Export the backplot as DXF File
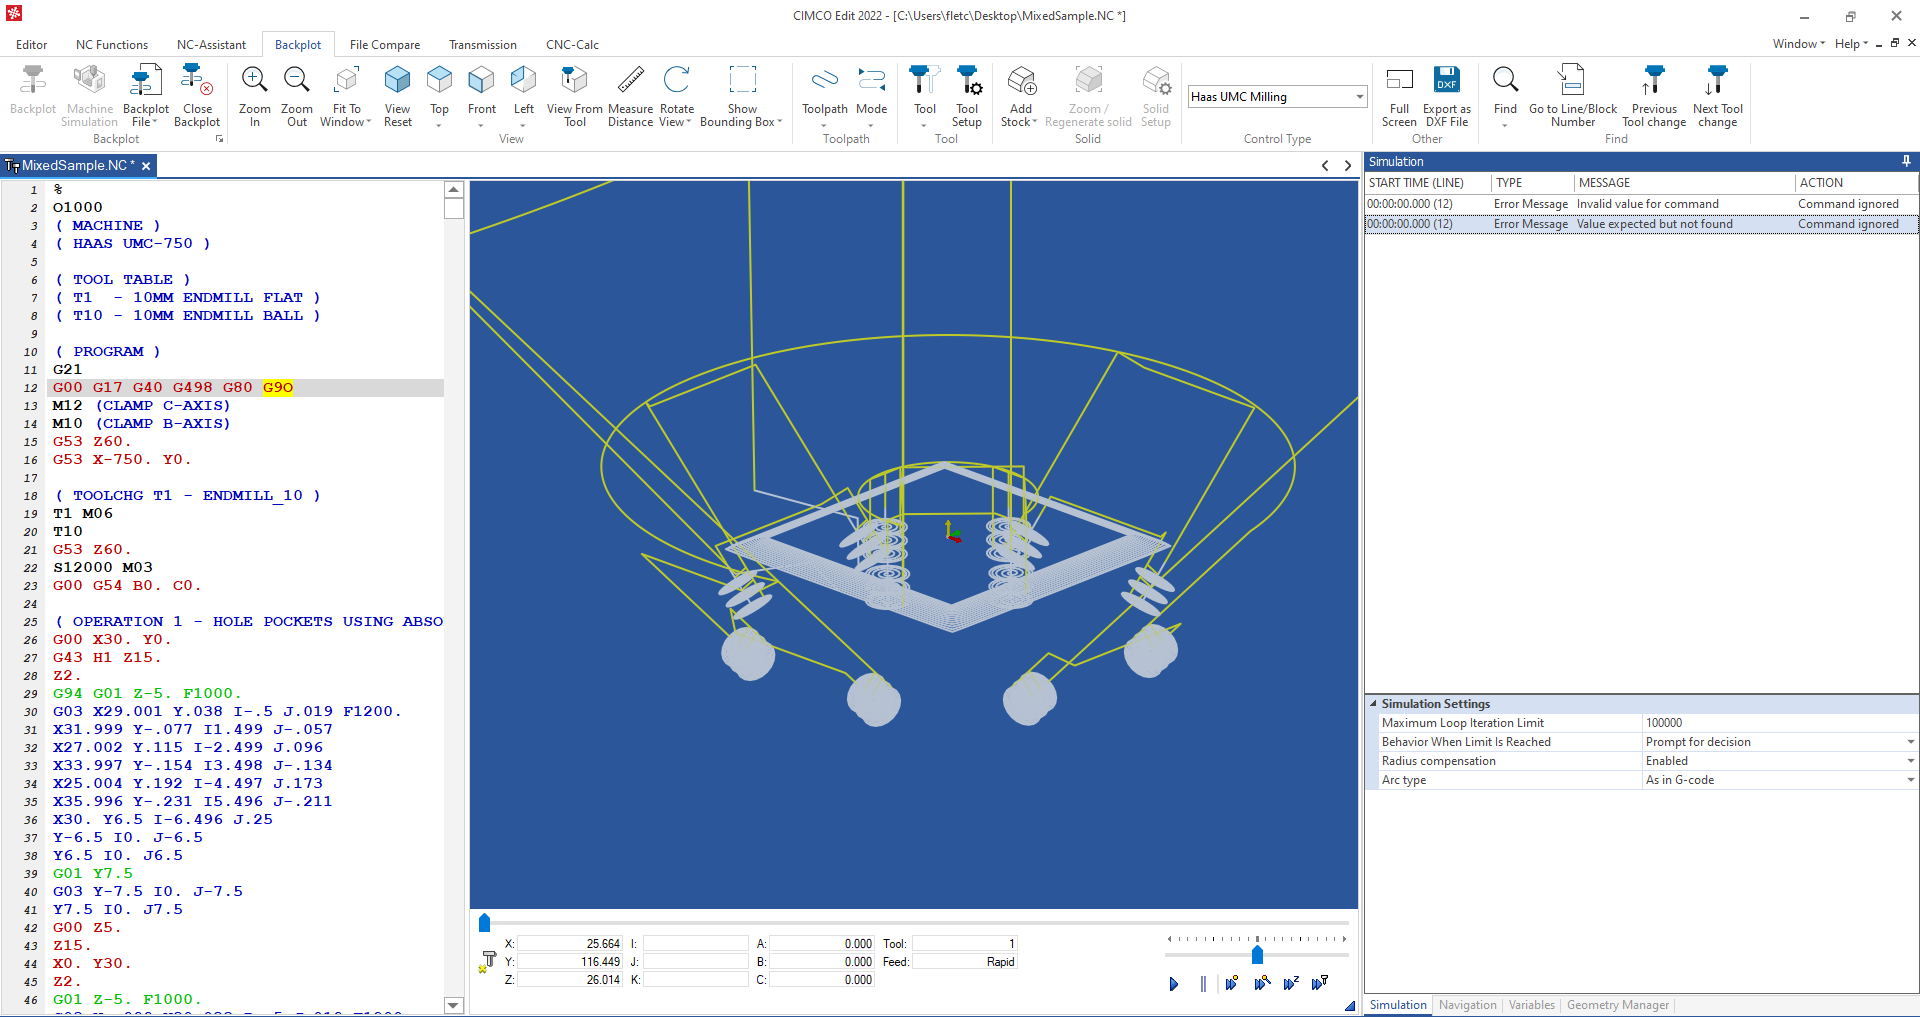The height and width of the screenshot is (1017, 1920). (x=1446, y=96)
